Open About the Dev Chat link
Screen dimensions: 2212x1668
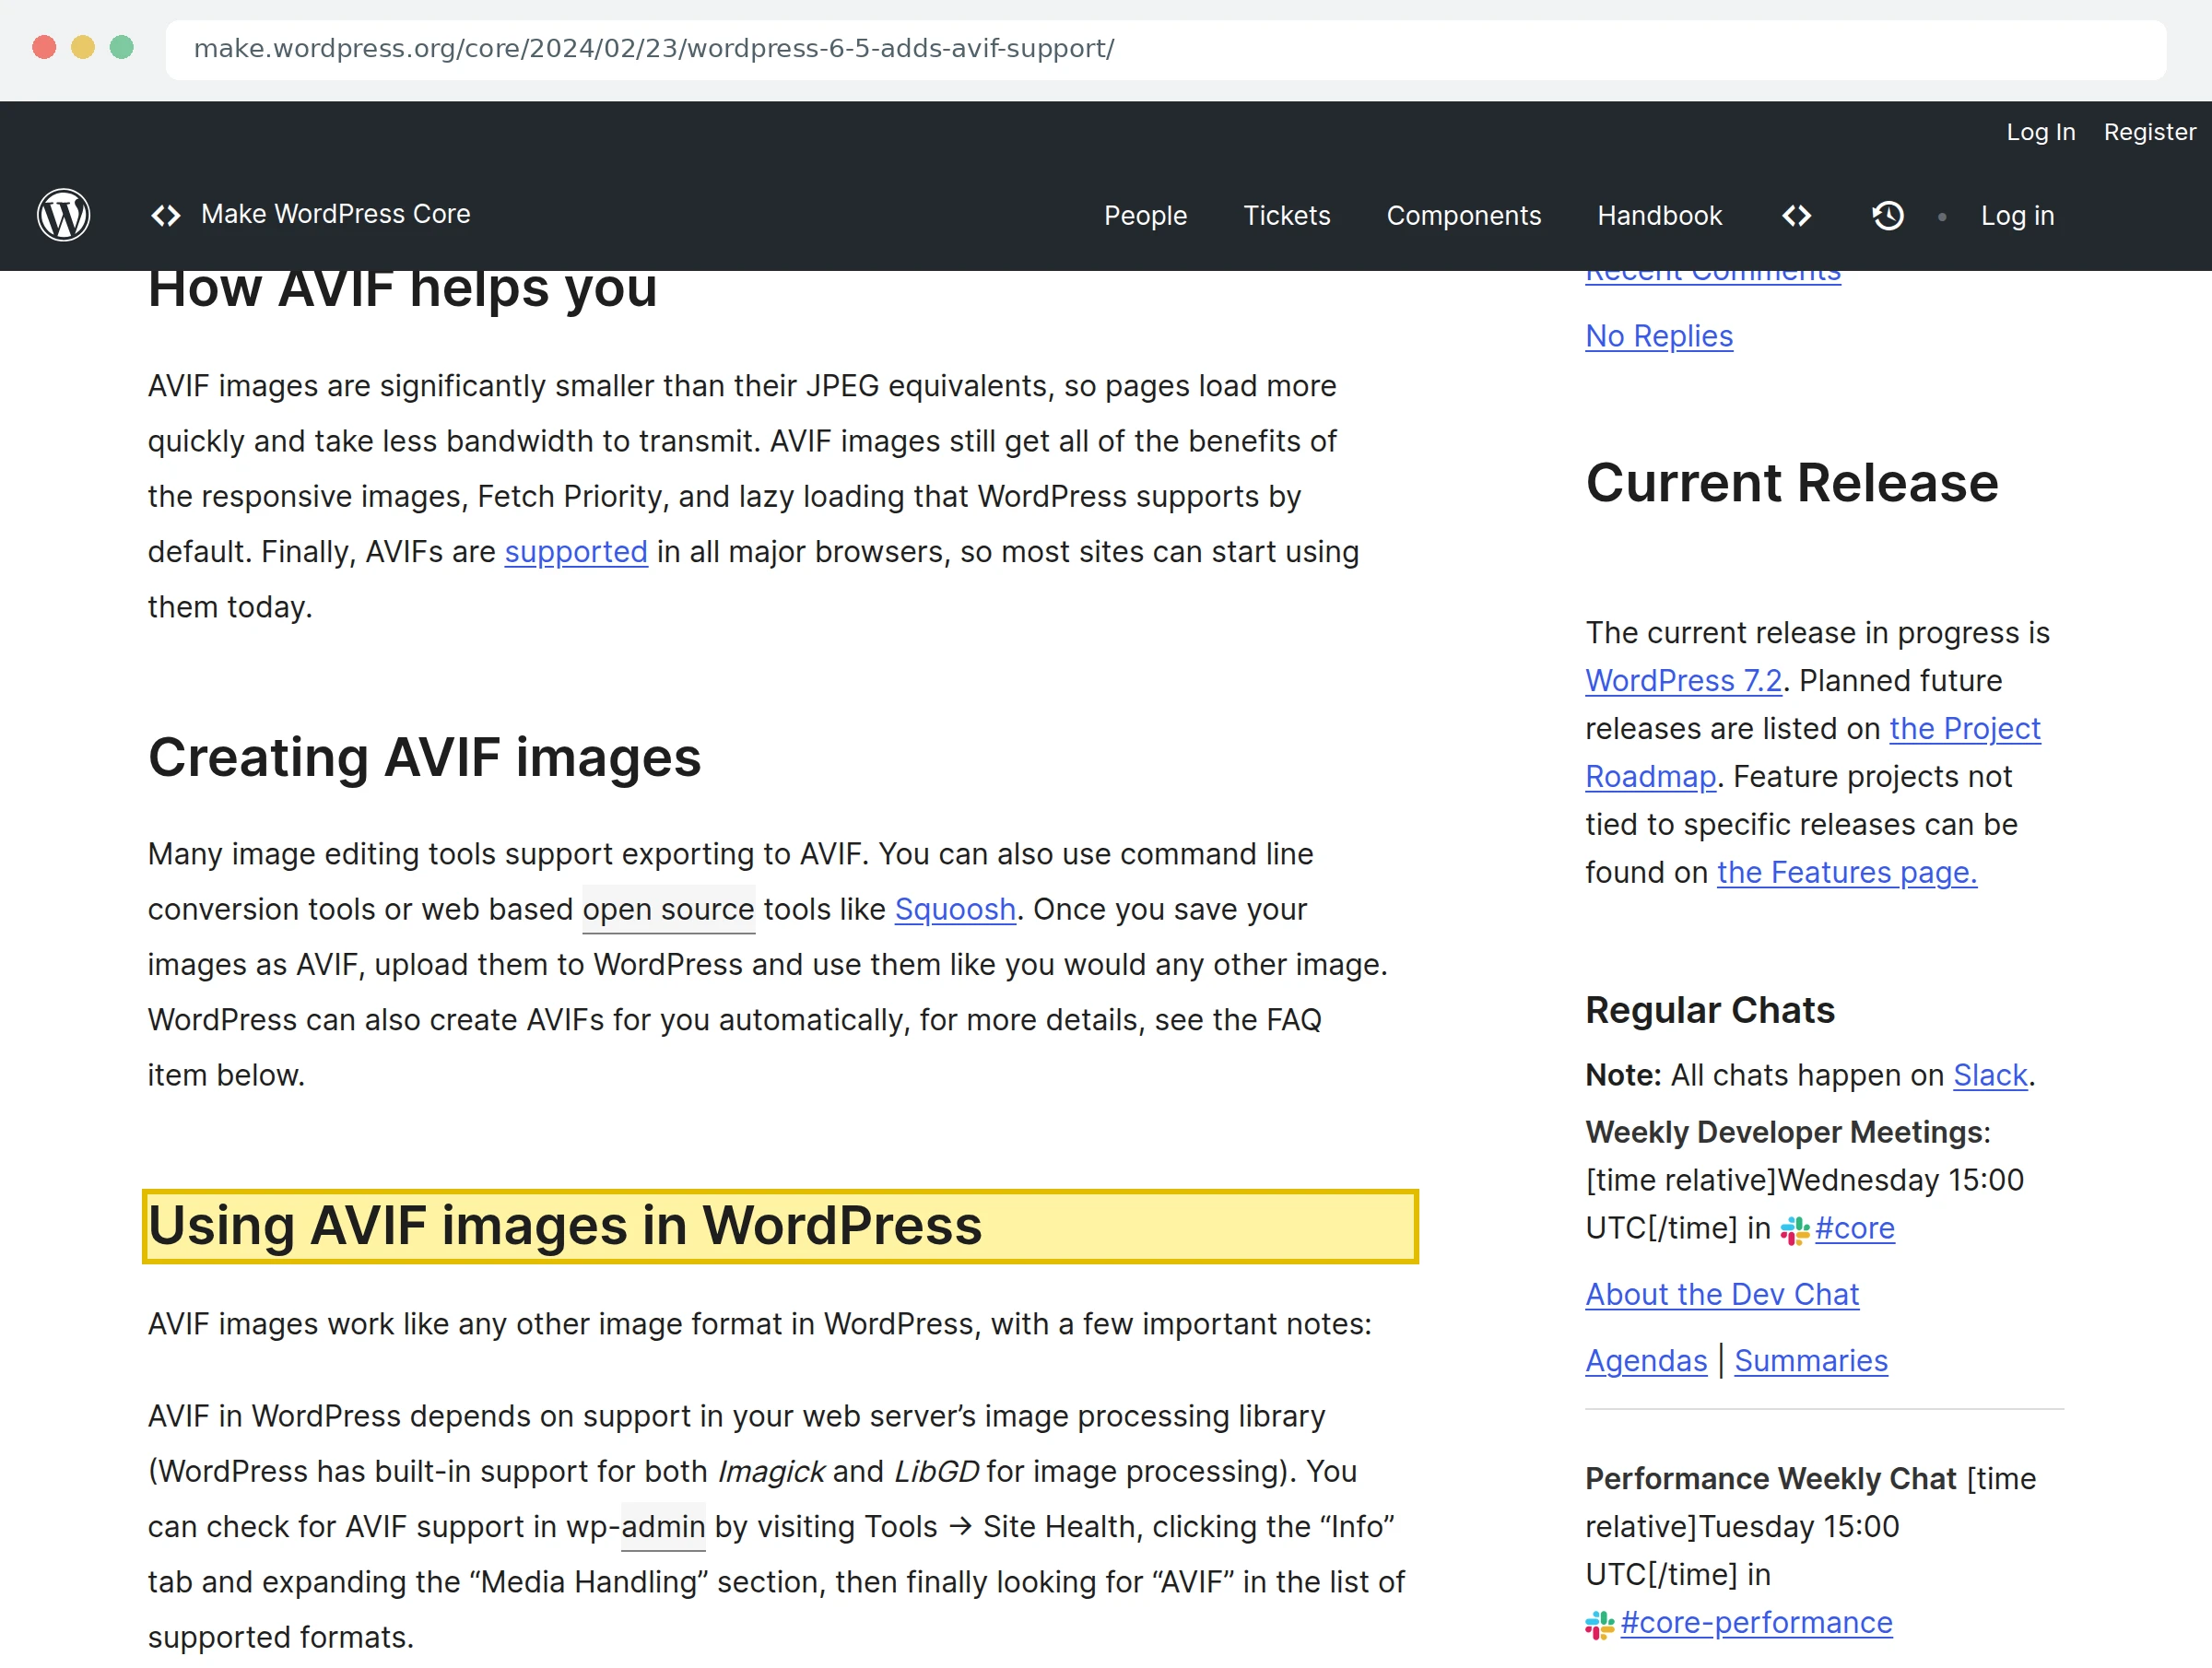tap(1722, 1294)
